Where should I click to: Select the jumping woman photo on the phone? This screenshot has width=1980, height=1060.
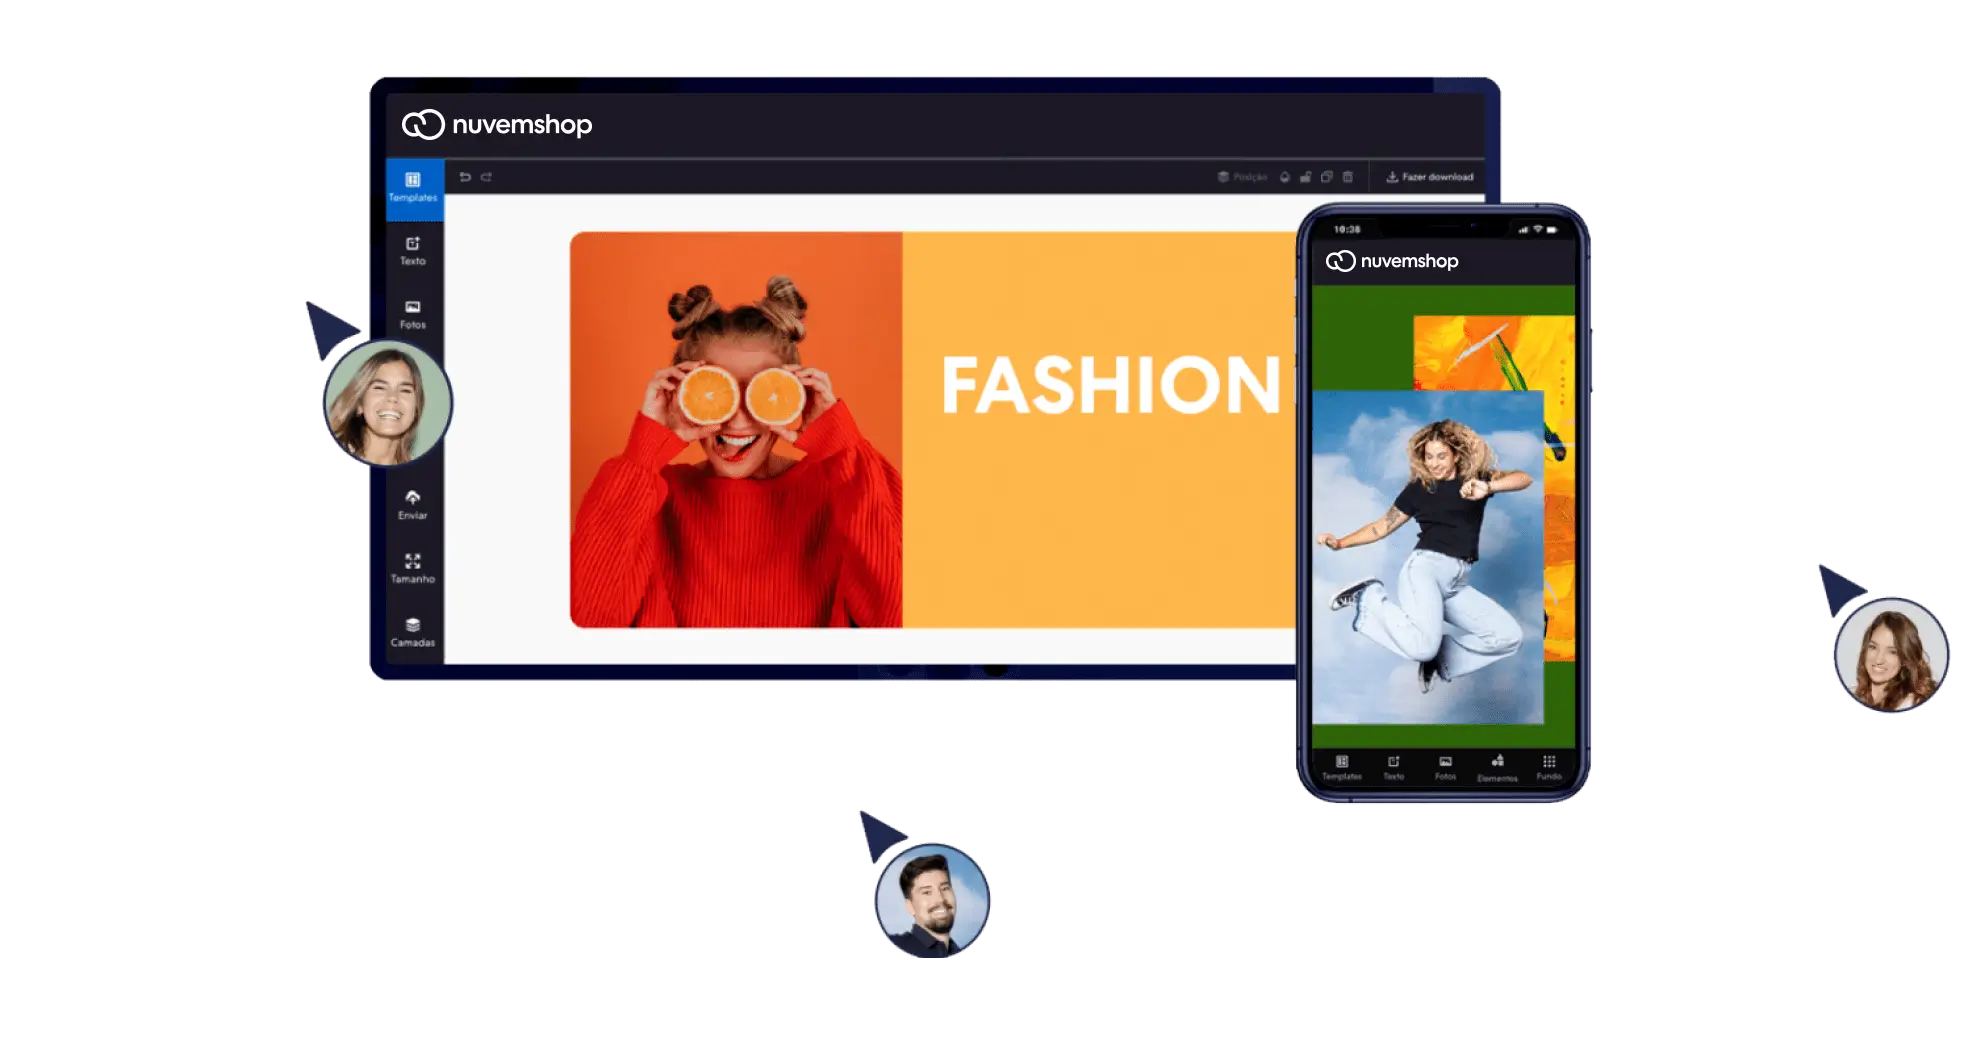point(1428,557)
